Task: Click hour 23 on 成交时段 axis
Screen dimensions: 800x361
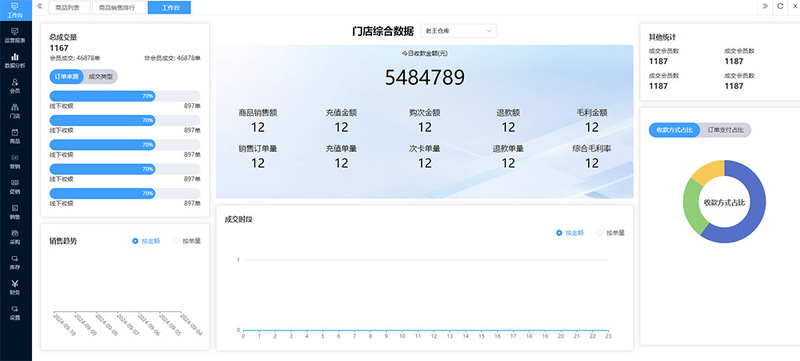Action: tap(608, 336)
